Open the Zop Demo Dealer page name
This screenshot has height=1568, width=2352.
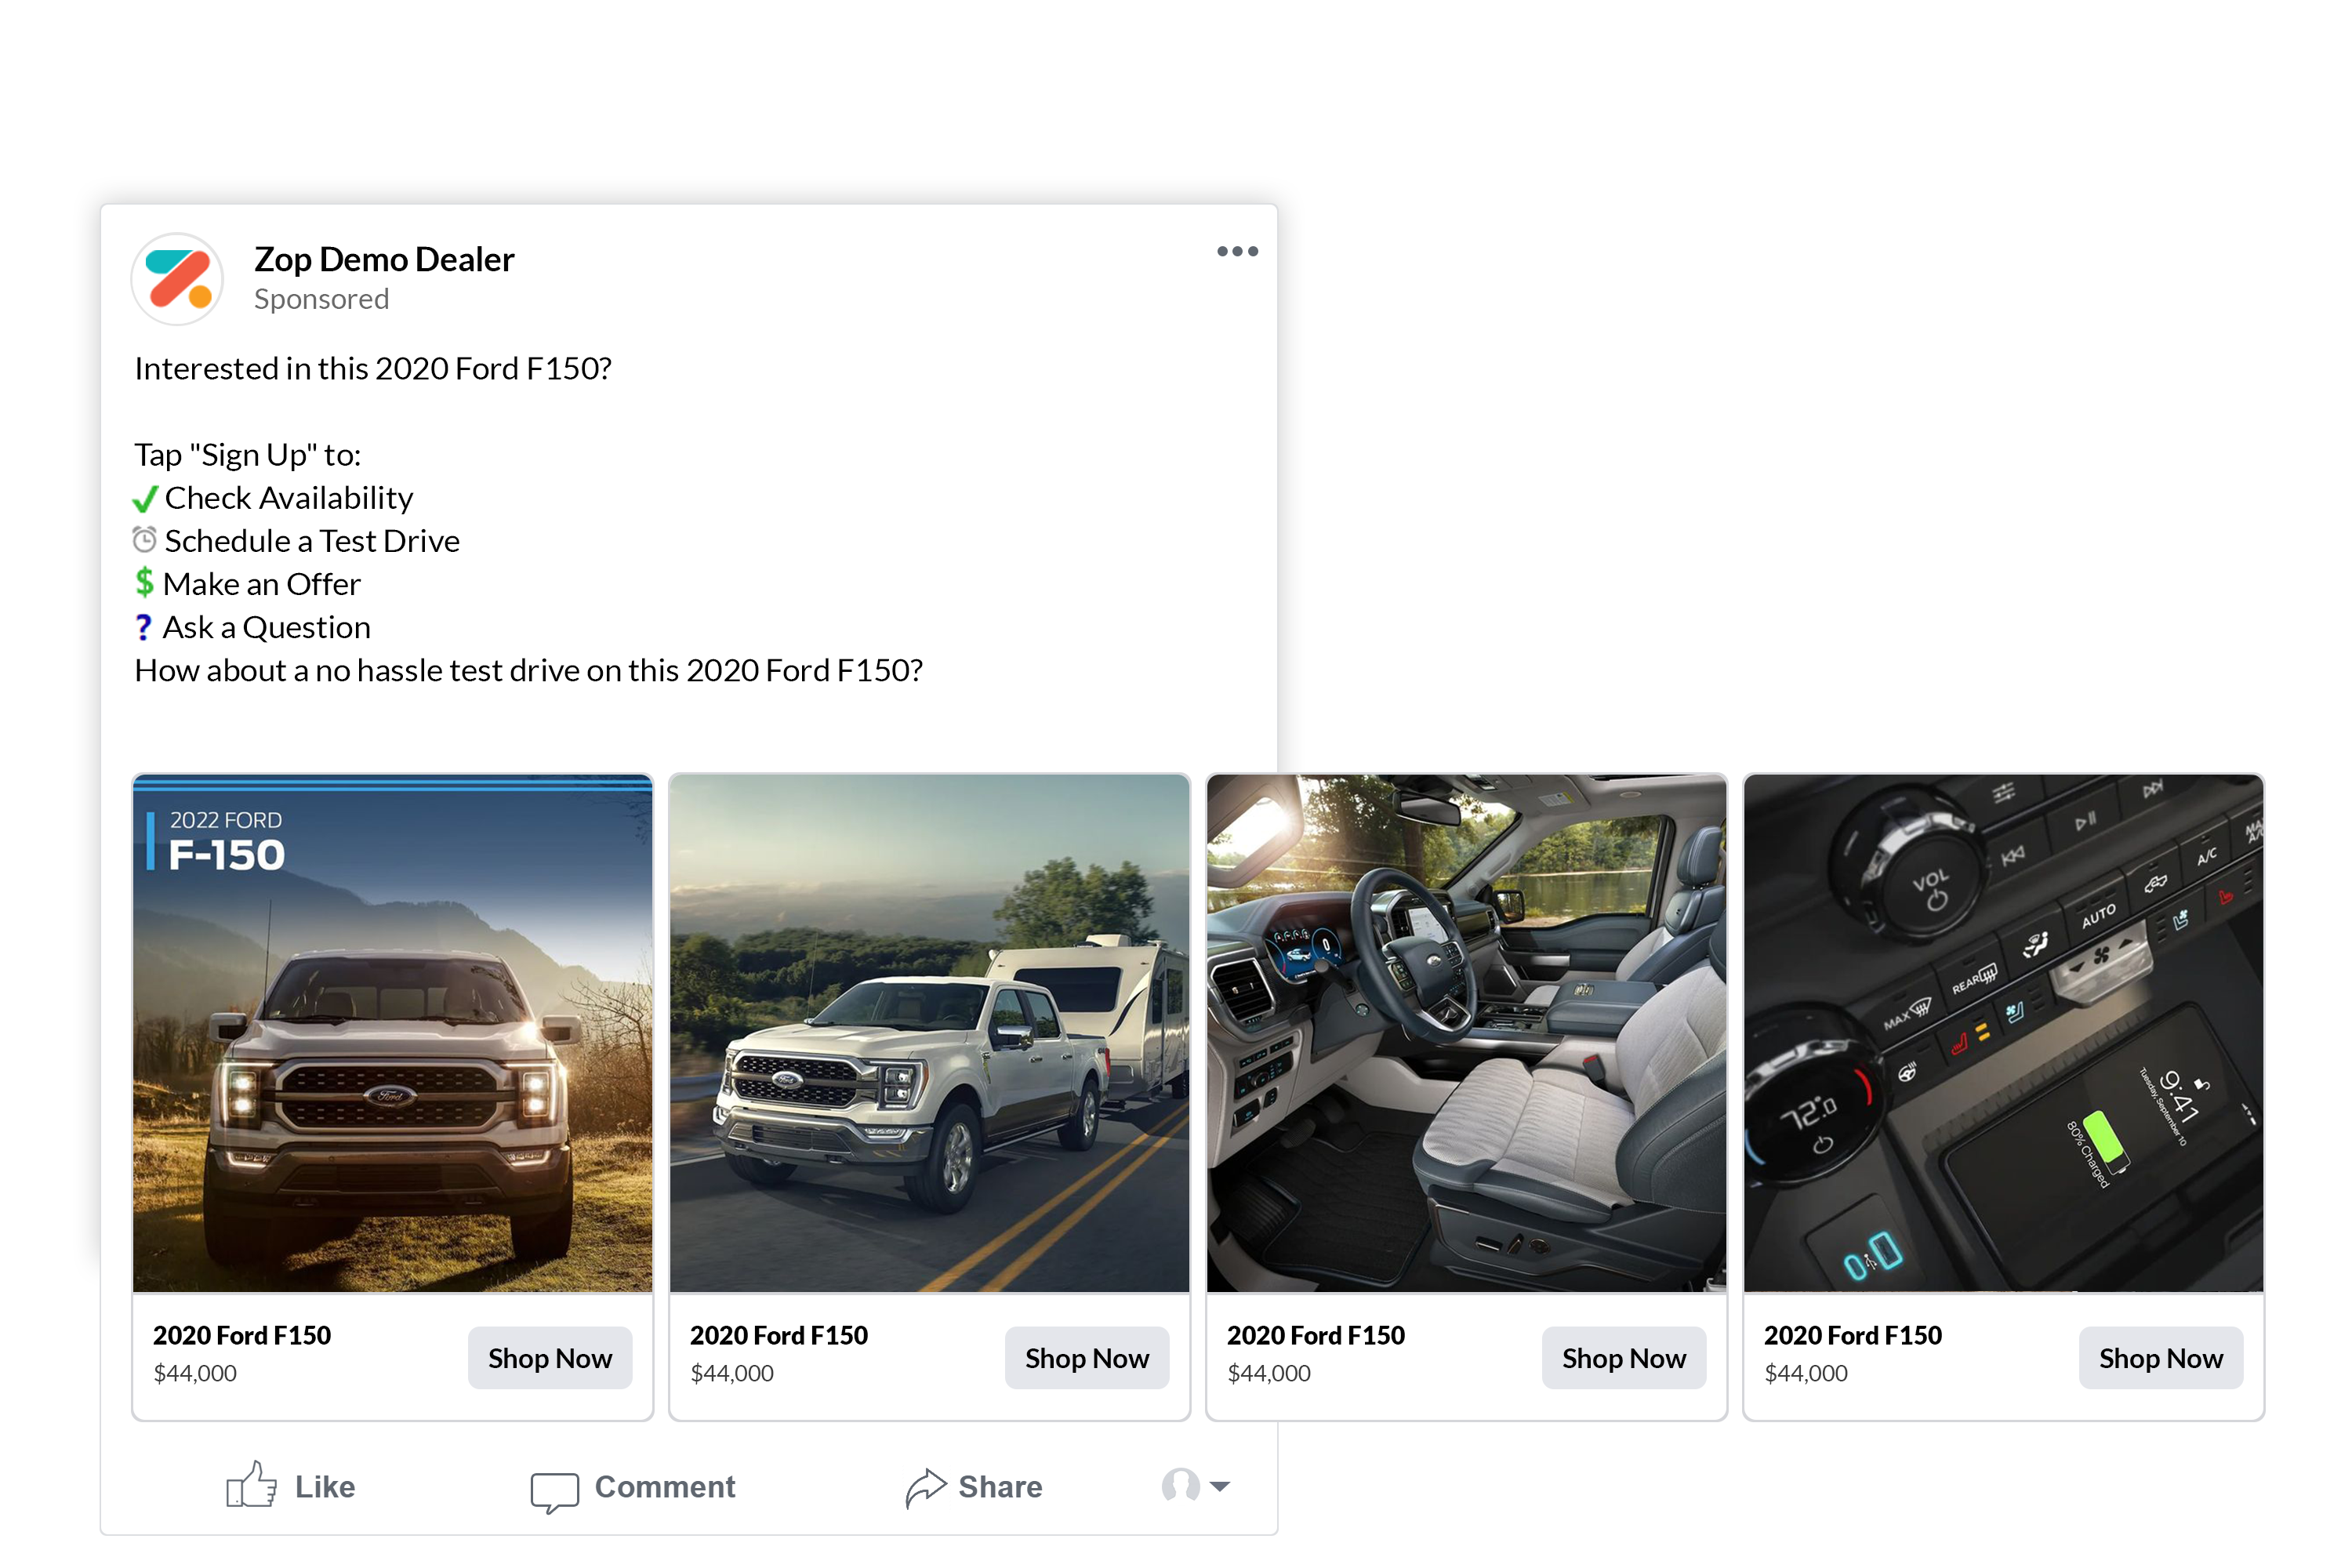[384, 259]
